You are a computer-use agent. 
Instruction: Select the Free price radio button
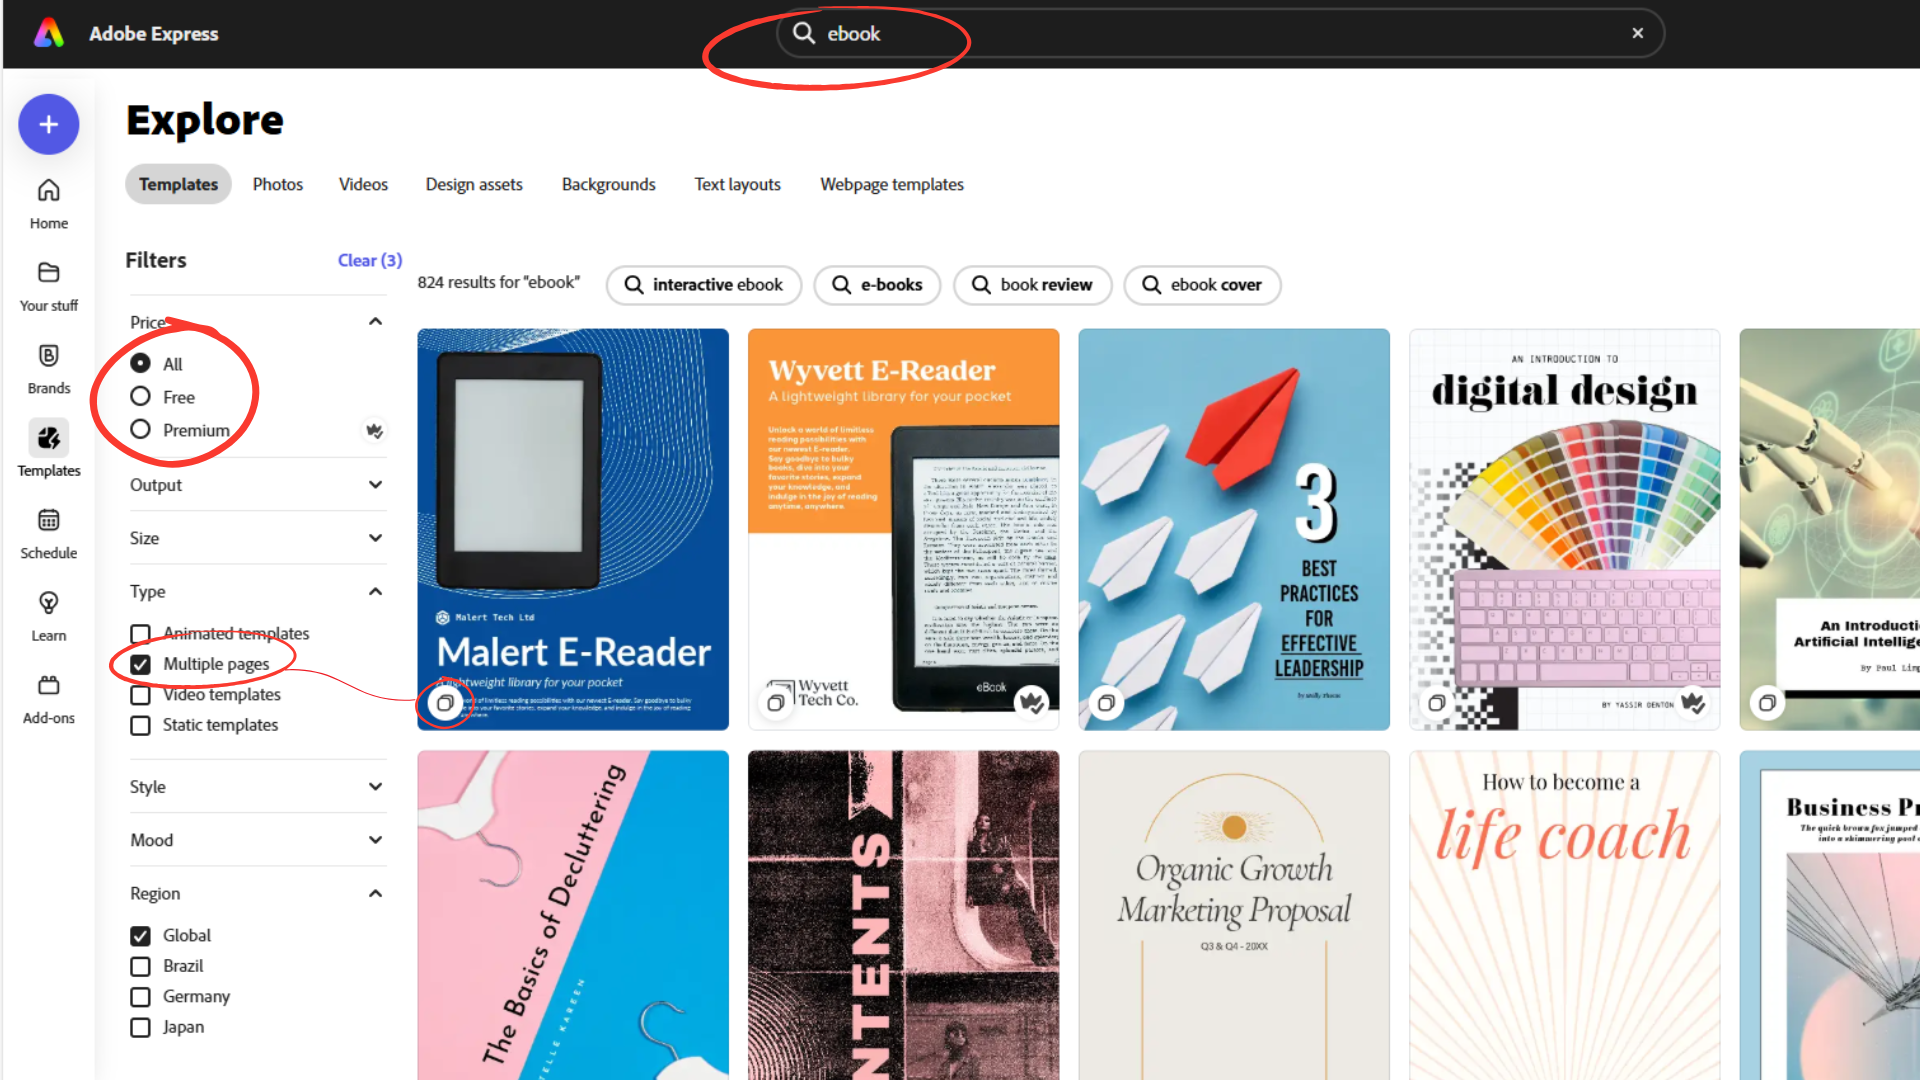[140, 397]
